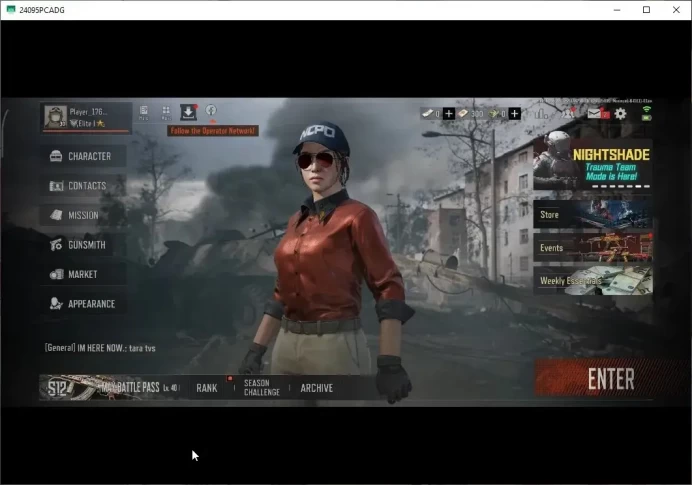The width and height of the screenshot is (692, 485).
Task: Check the green battery indicator
Action: point(647,118)
